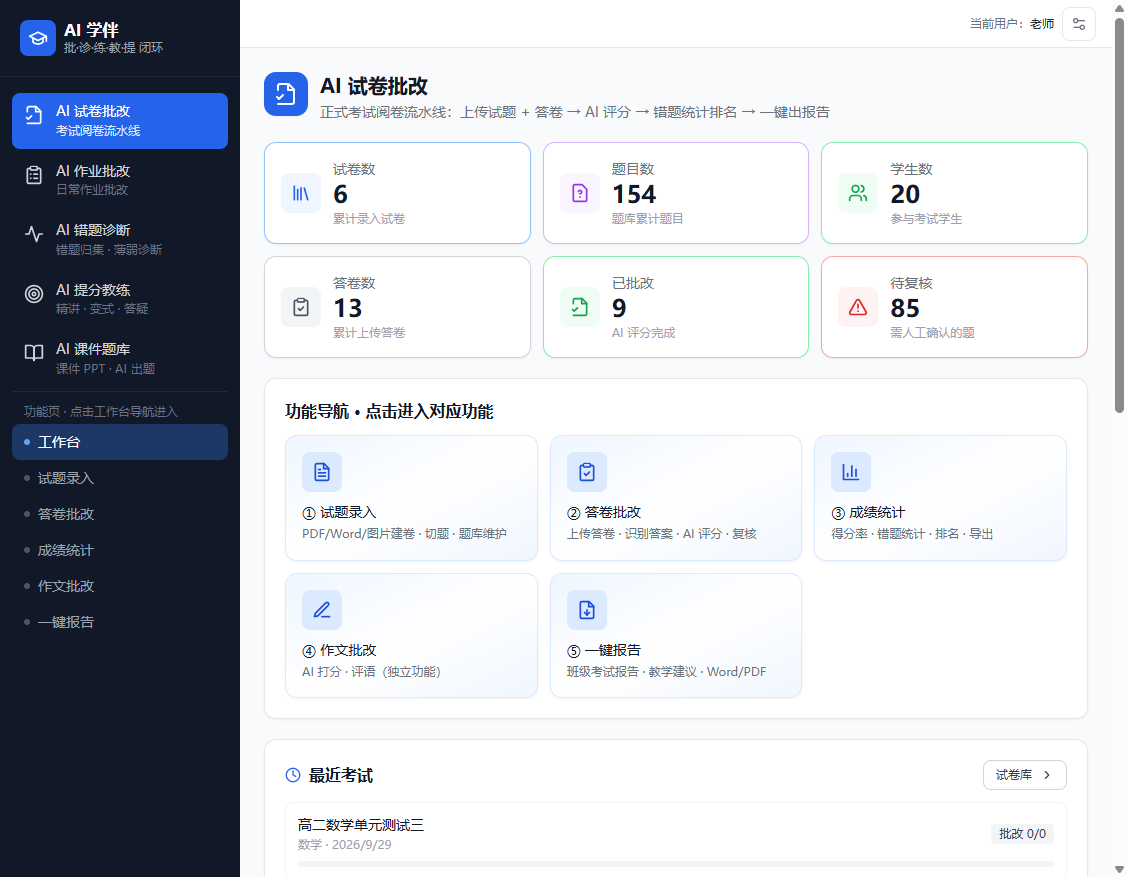Open the ② 答卷批改 function card
This screenshot has height=877, width=1127.
tap(676, 497)
